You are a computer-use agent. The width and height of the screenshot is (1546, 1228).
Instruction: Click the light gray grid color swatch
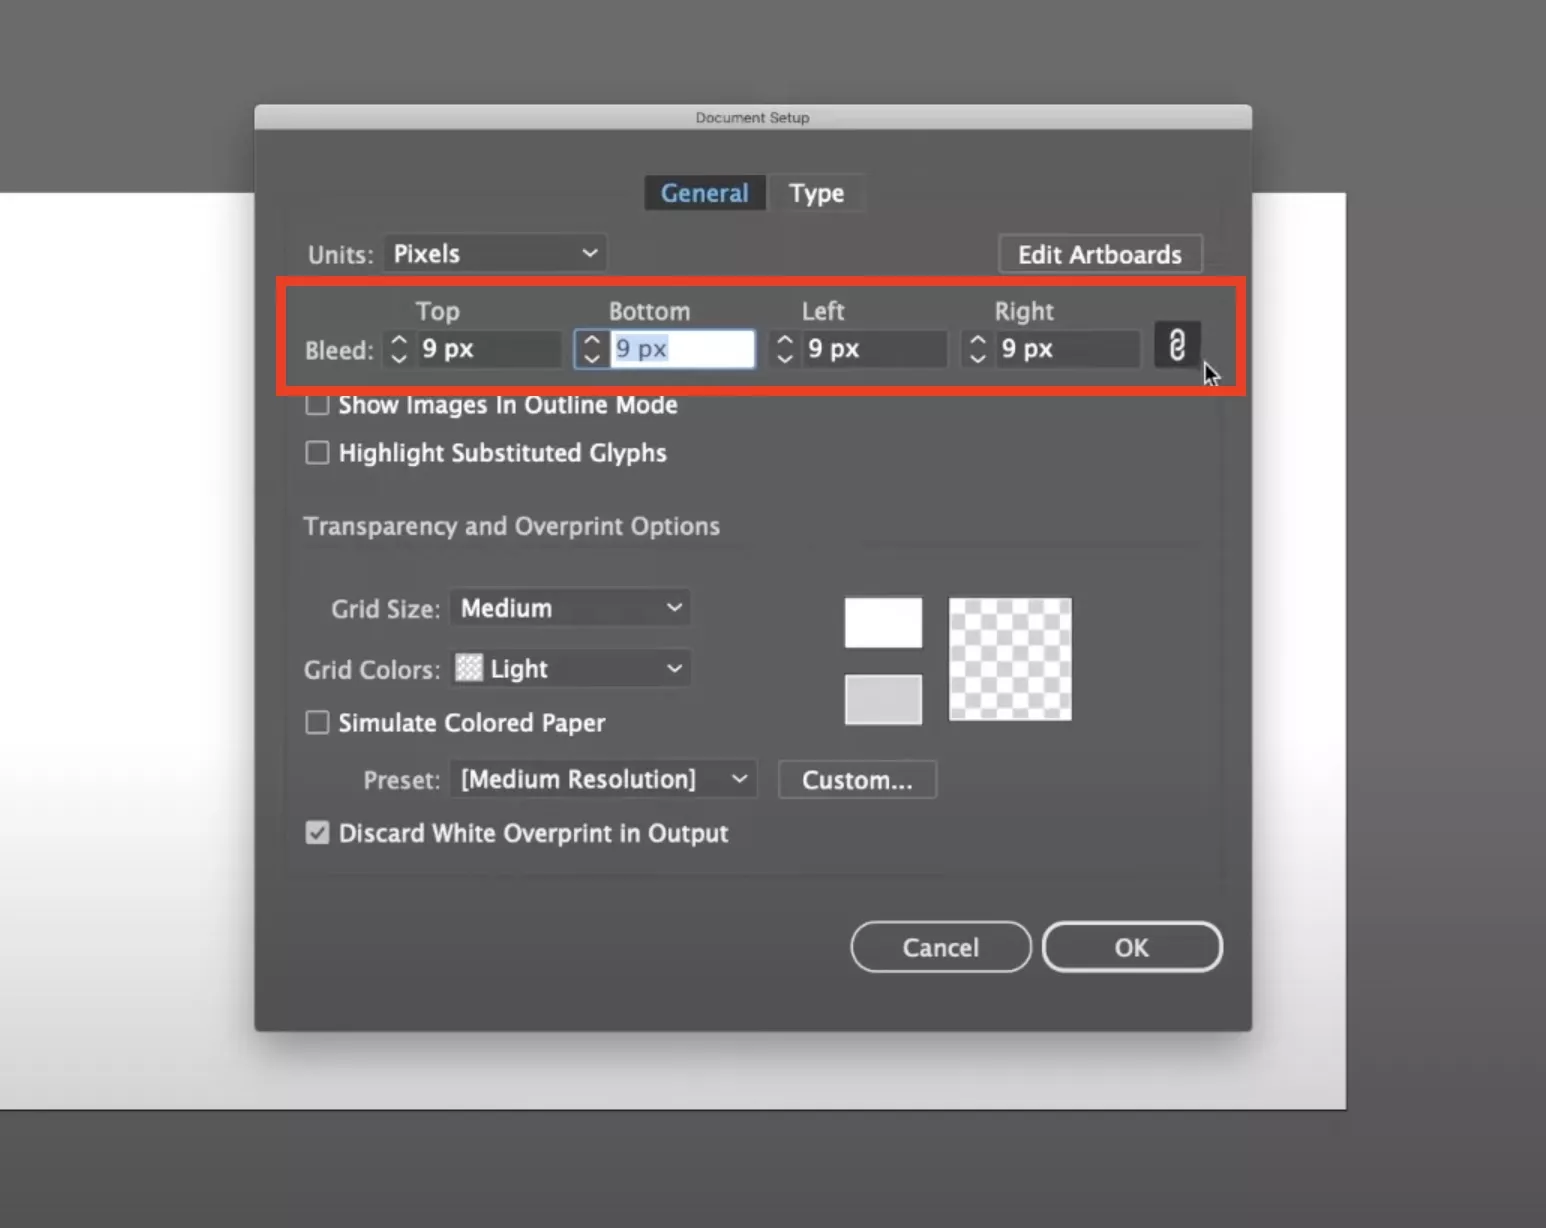point(883,699)
